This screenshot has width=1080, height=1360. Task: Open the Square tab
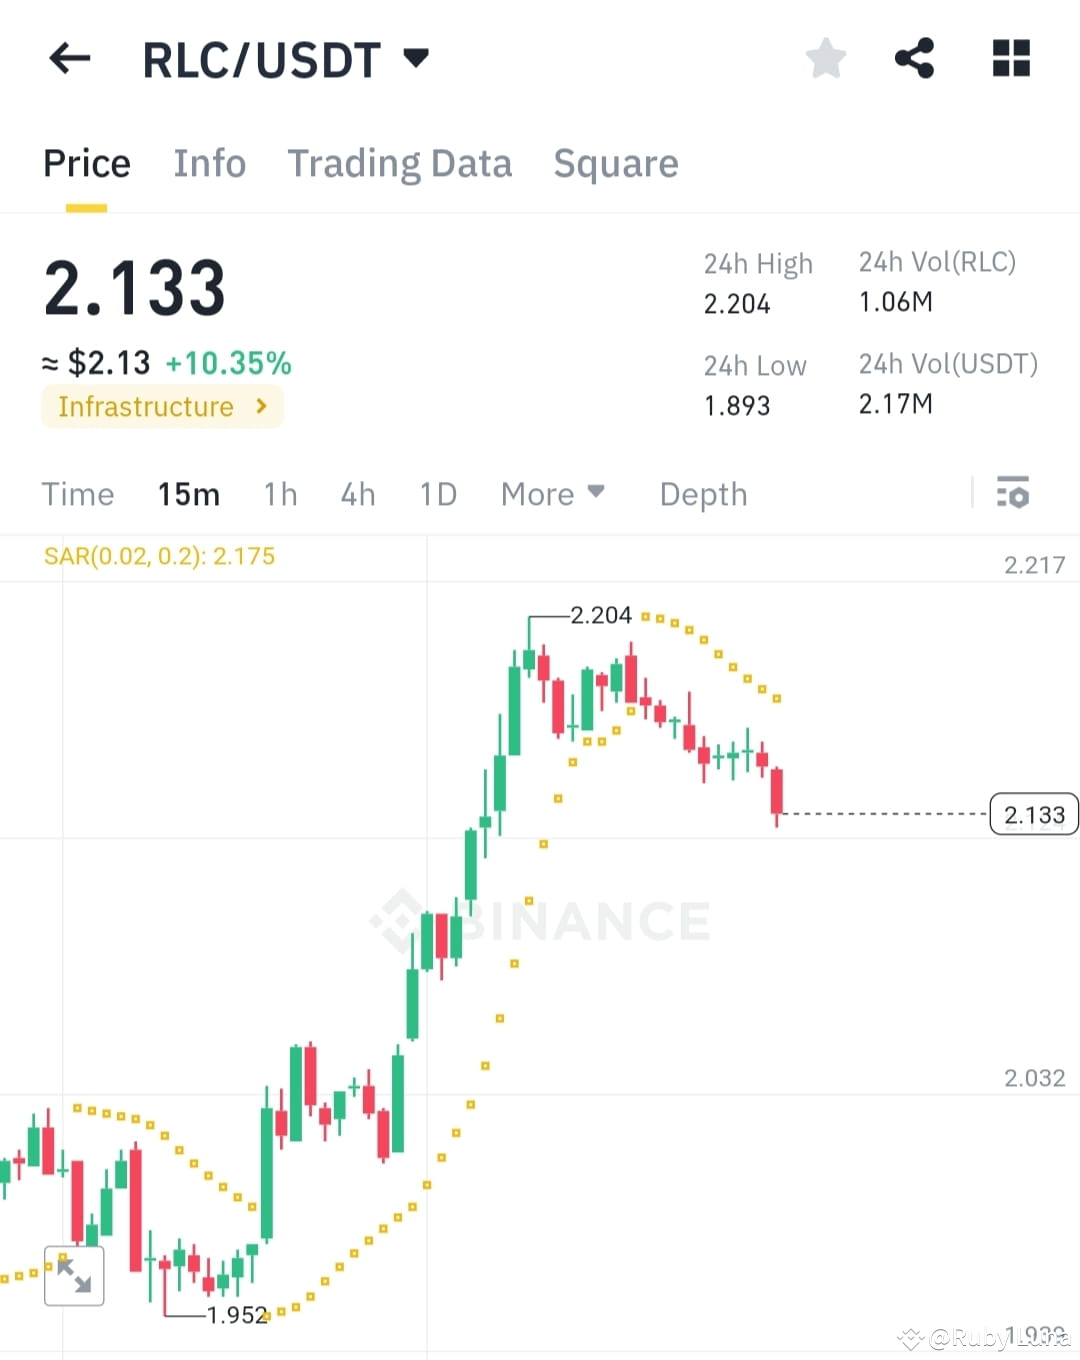tap(616, 163)
